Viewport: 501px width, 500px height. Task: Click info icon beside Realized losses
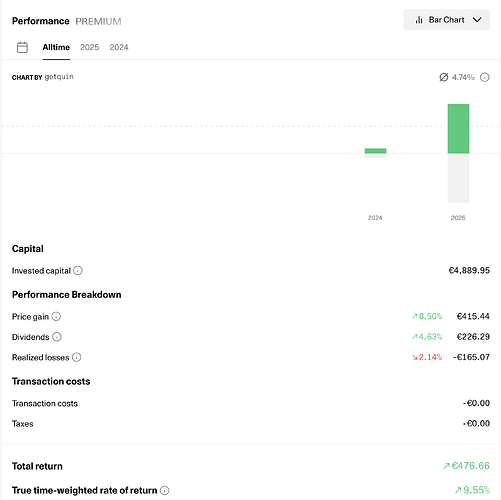point(77,357)
